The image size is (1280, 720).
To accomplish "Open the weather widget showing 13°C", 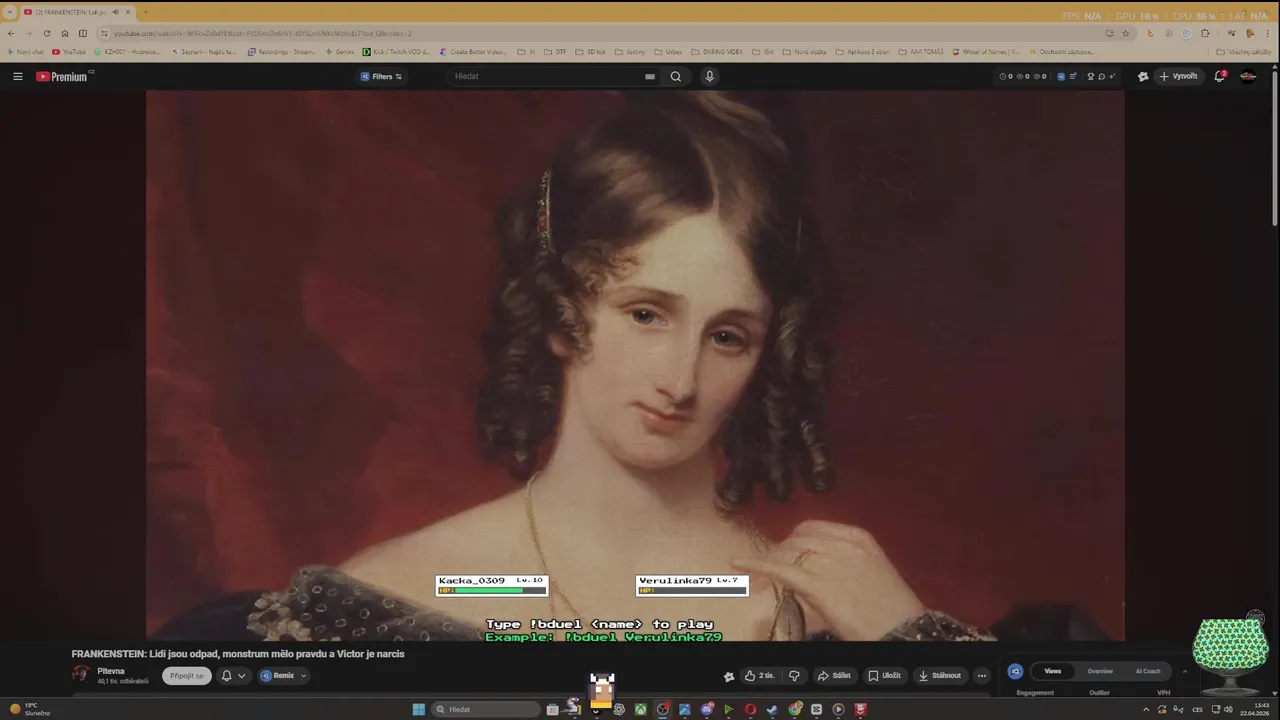I will tap(30, 709).
